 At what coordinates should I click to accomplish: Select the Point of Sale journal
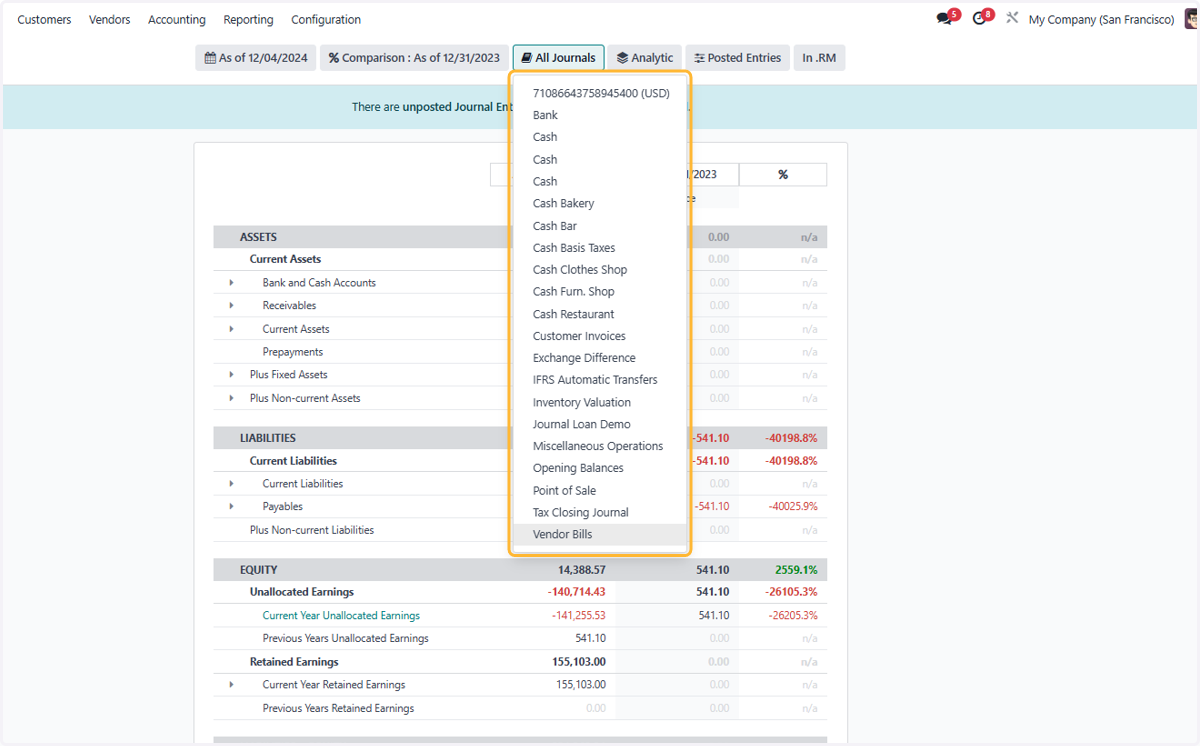(600, 490)
